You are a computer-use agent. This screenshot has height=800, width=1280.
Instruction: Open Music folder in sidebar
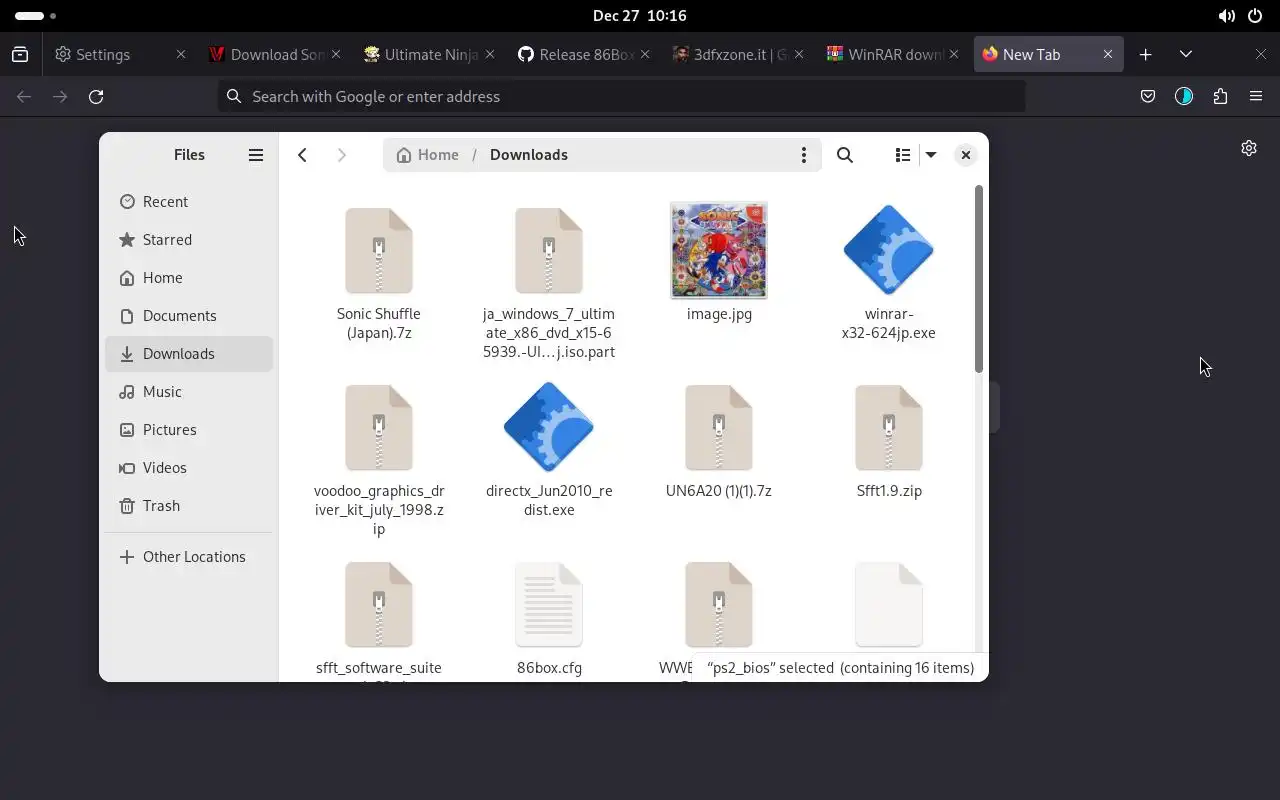click(188, 392)
